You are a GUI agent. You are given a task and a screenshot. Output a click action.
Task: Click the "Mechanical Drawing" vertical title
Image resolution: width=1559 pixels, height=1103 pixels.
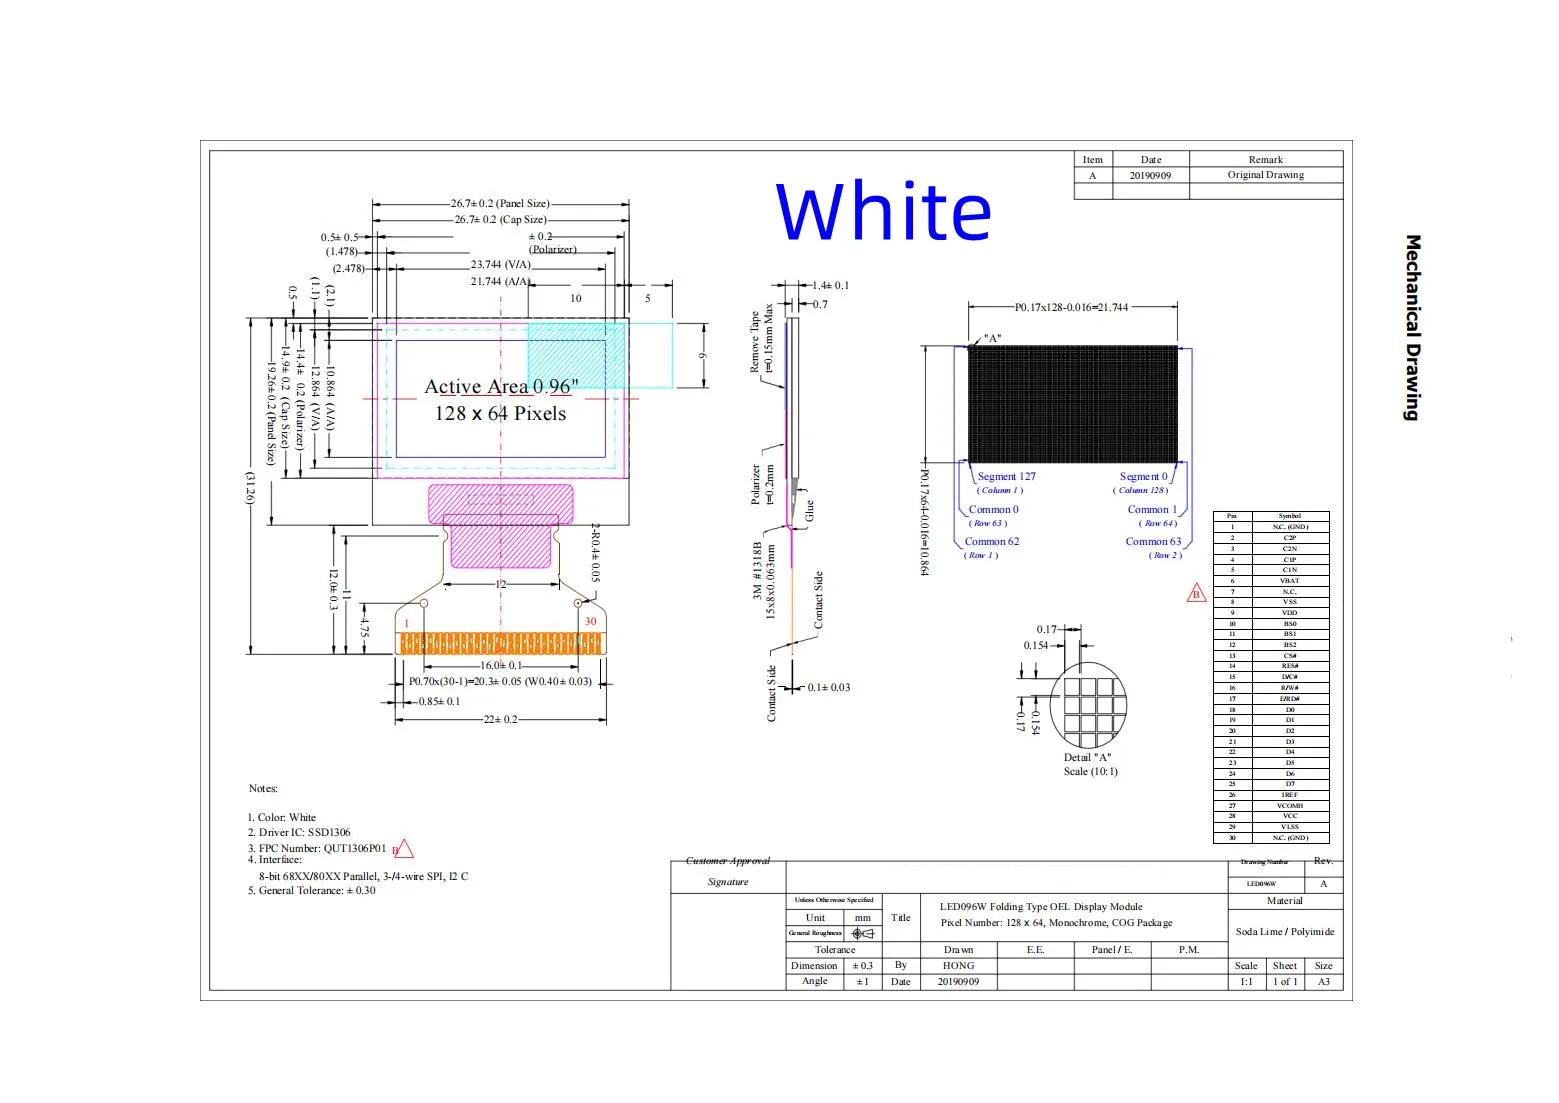click(1412, 328)
